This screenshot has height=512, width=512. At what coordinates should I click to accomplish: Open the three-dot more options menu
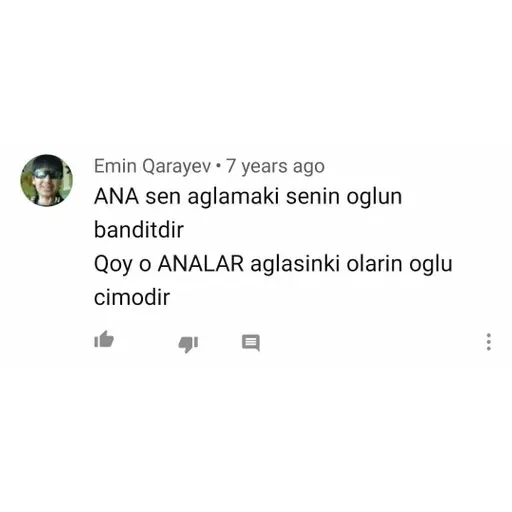(x=489, y=342)
